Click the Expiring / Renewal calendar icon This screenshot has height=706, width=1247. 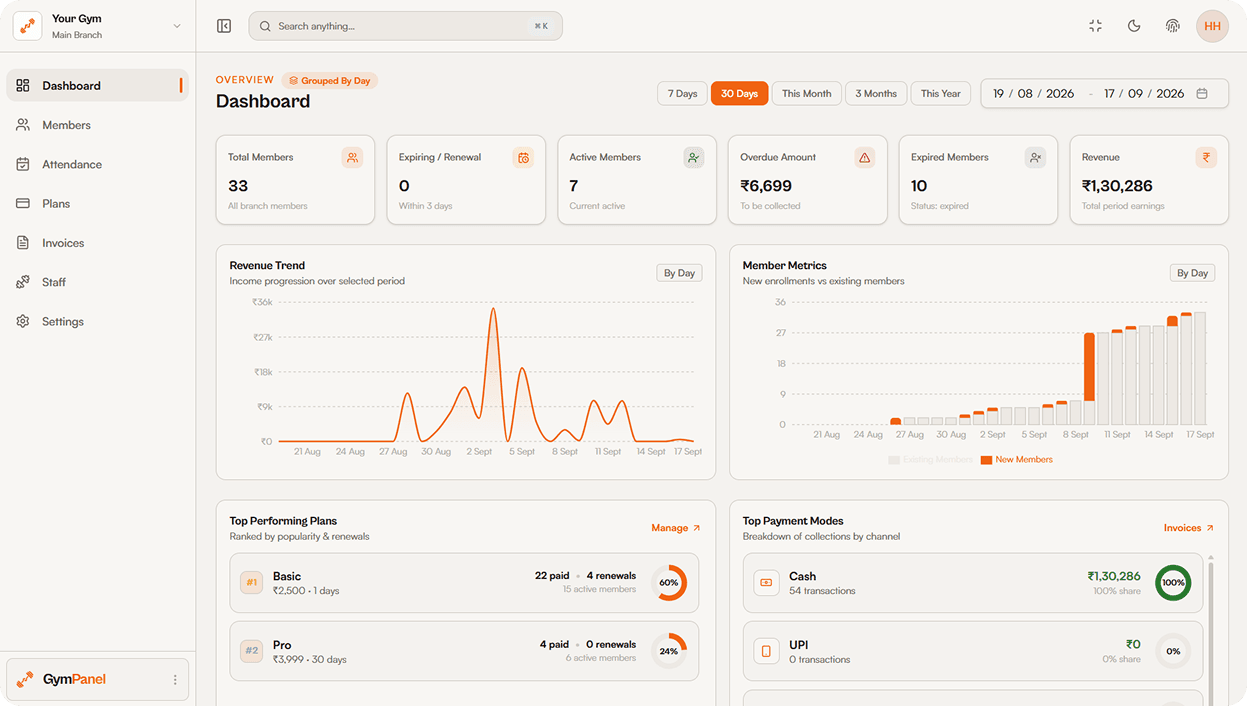click(523, 158)
